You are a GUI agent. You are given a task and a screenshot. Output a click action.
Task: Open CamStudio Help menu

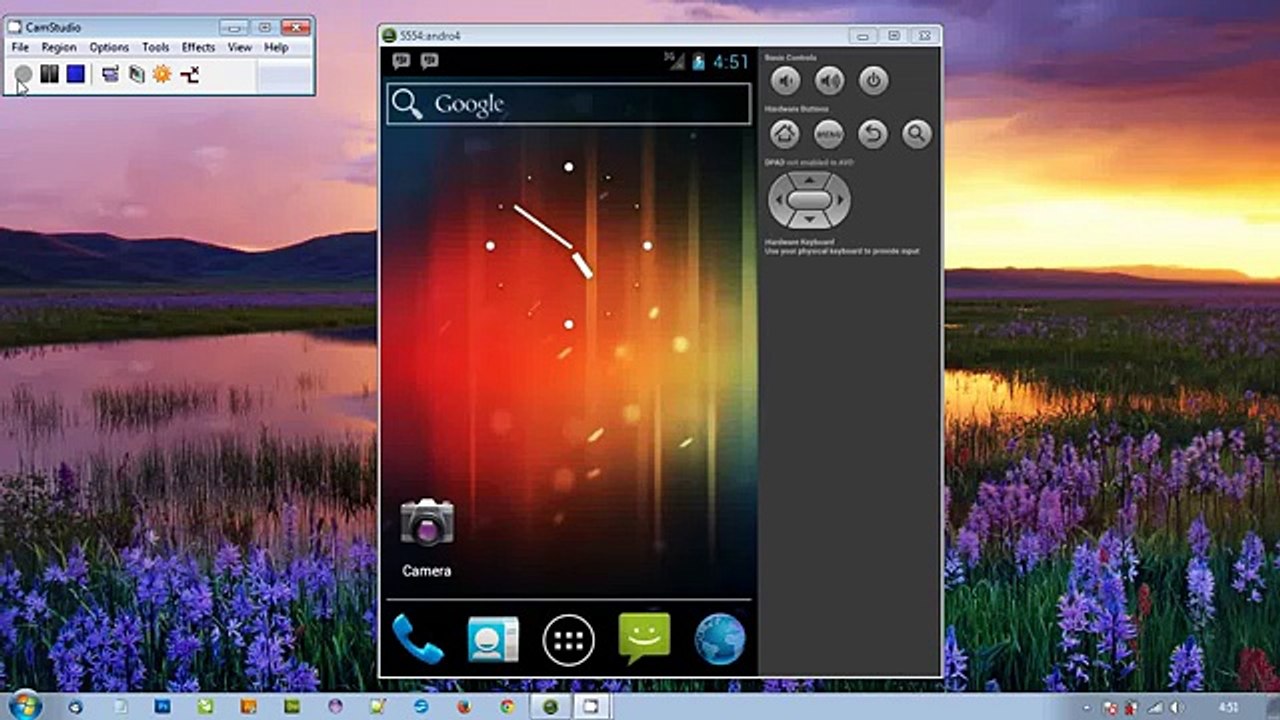(276, 47)
